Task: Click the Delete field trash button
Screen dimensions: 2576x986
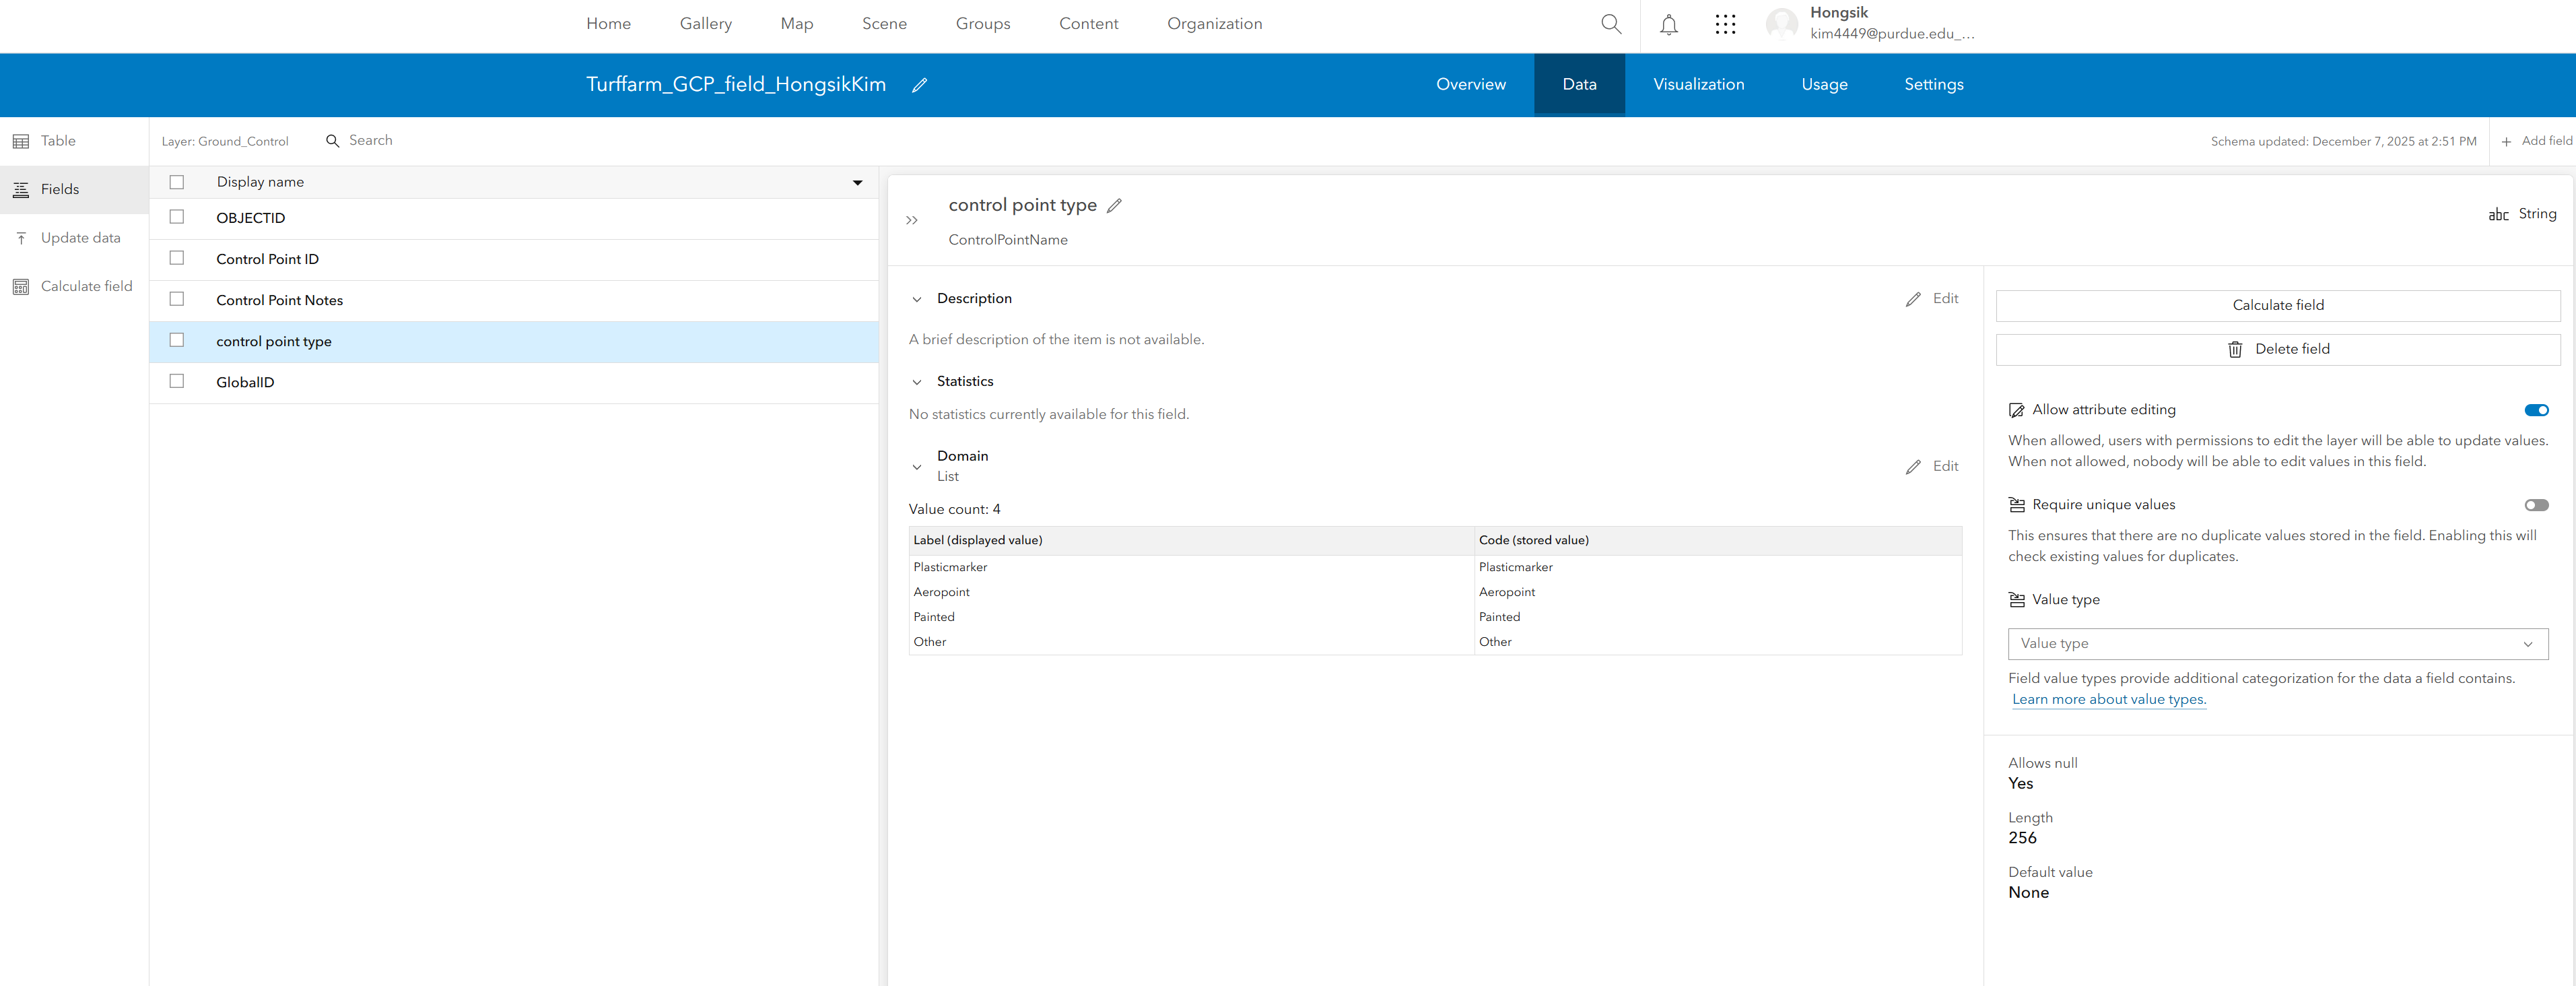Action: 2277,349
